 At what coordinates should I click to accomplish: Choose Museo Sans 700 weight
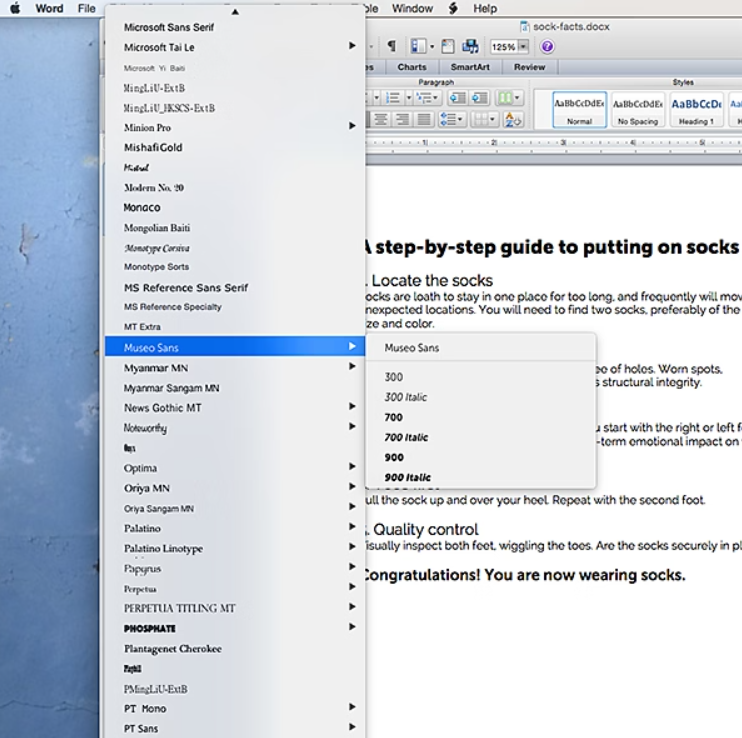point(480,417)
